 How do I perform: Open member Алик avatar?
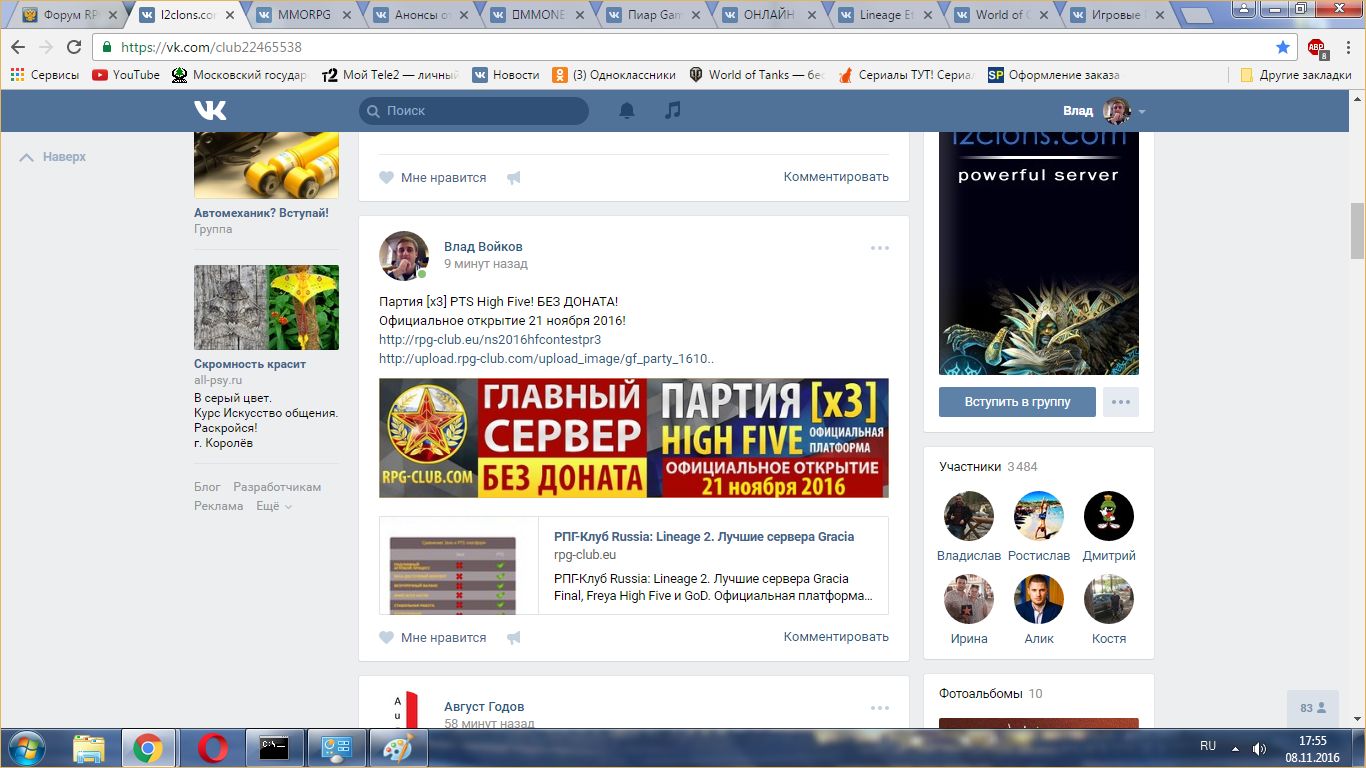[x=1039, y=599]
